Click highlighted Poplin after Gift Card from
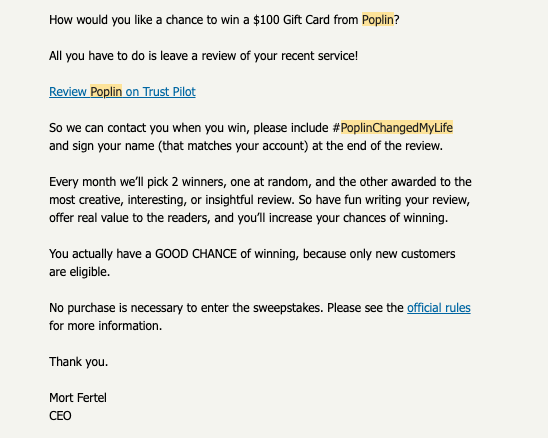Screen dimensions: 548x438 pos(378,20)
